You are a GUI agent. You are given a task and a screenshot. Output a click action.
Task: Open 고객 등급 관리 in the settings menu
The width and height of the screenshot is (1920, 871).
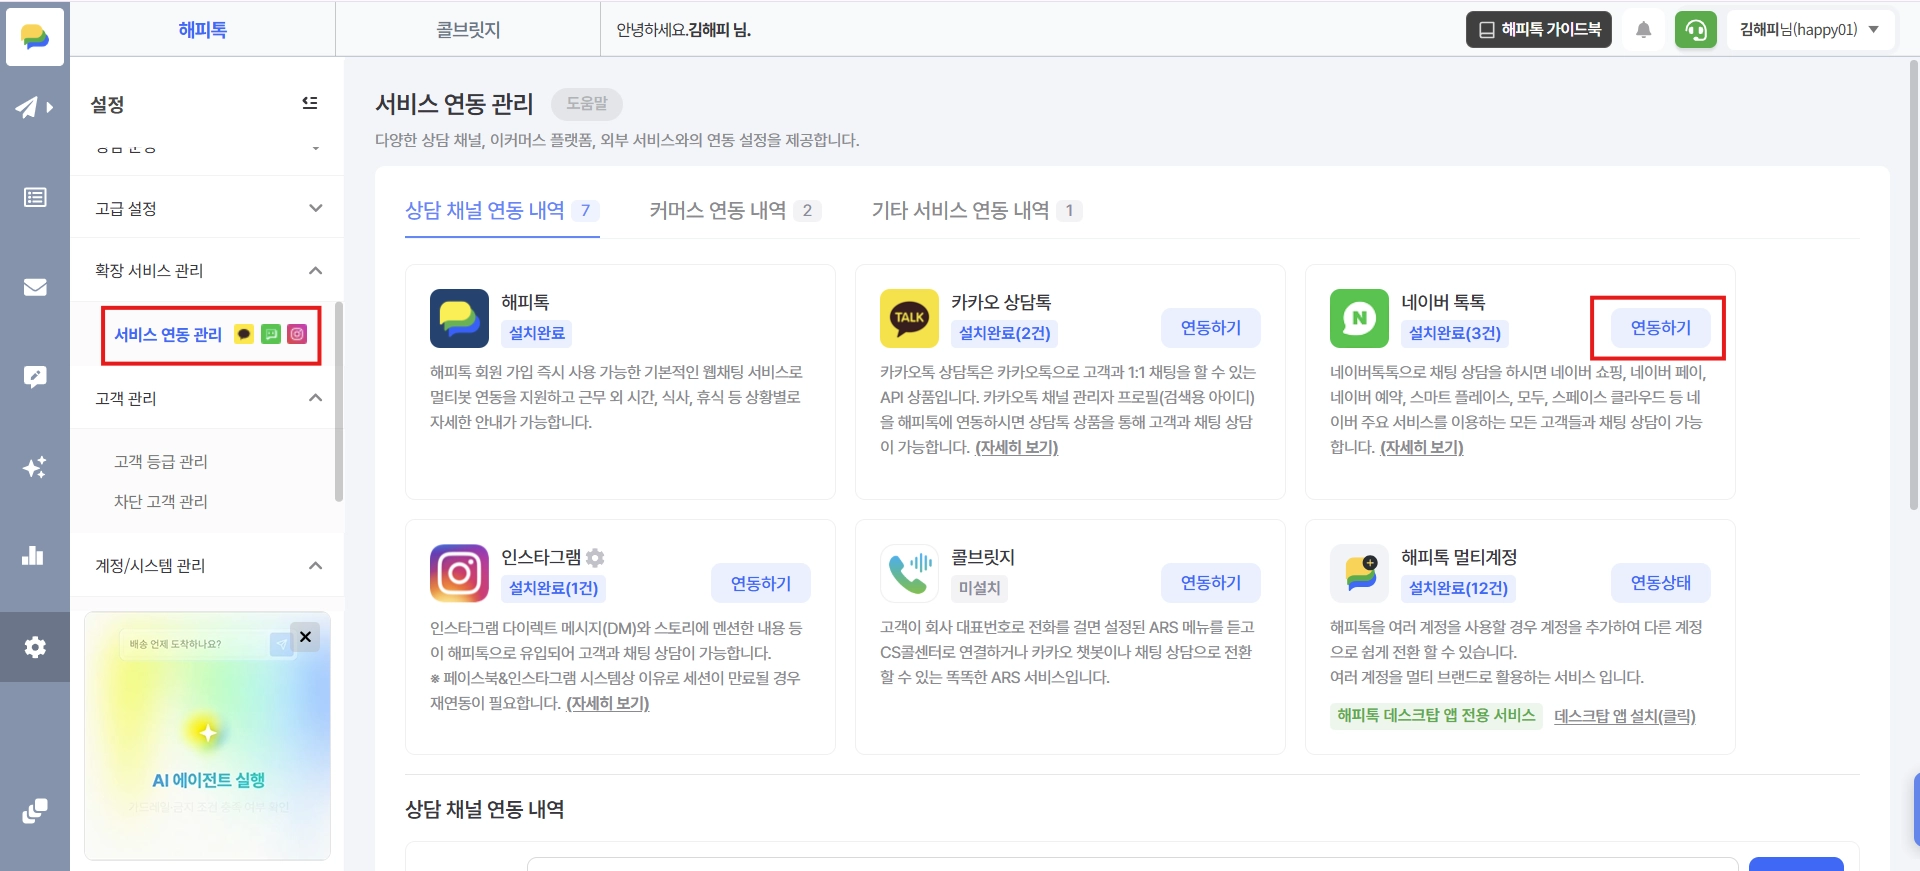161,461
